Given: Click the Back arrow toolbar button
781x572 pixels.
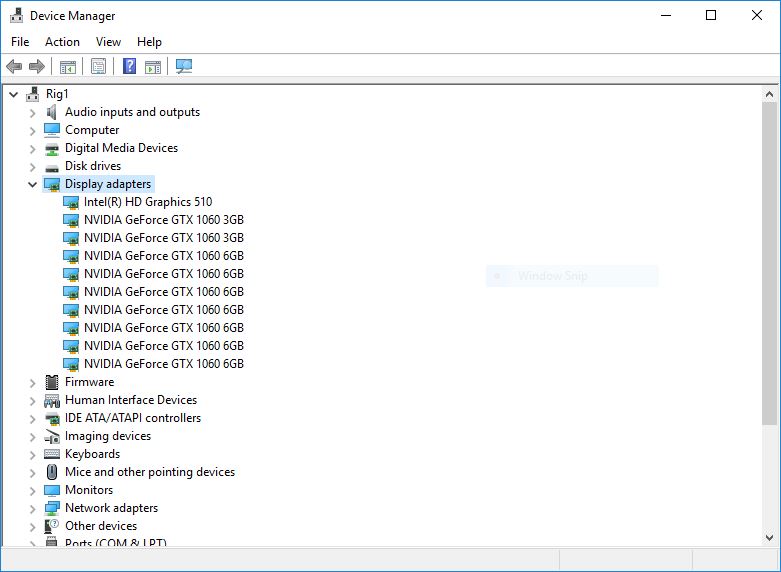Looking at the screenshot, I should tap(14, 66).
